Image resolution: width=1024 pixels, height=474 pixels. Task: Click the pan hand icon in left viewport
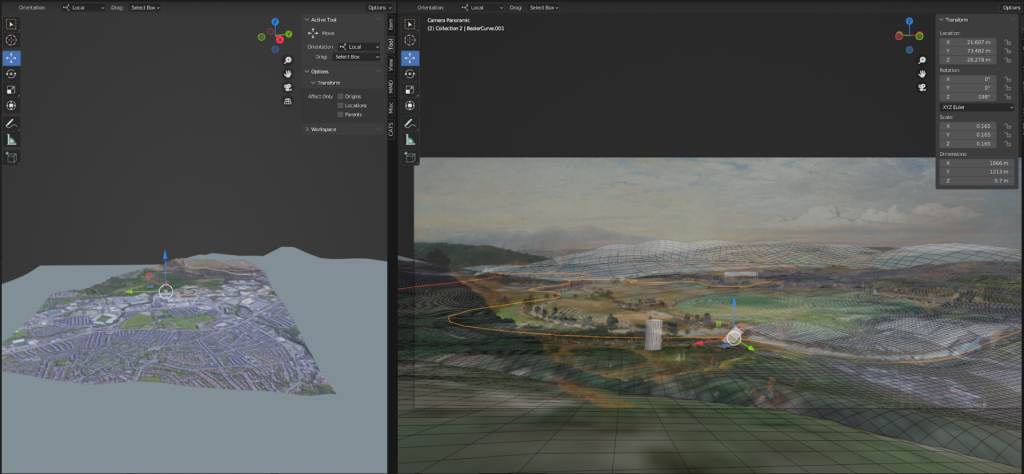[x=287, y=74]
